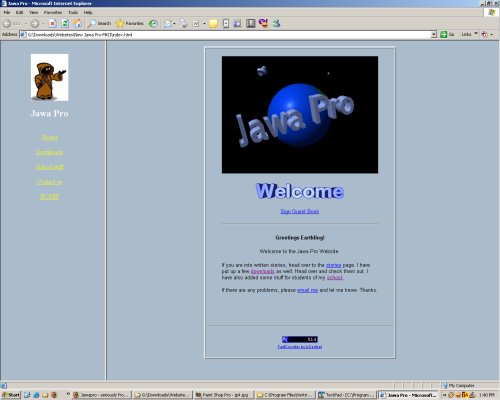Viewport: 500px width, 400px height.
Task: Open the Back button history dropdown
Action: (26, 23)
